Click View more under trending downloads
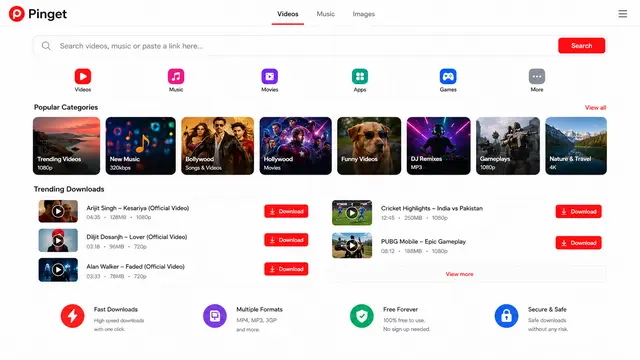 [x=460, y=274]
